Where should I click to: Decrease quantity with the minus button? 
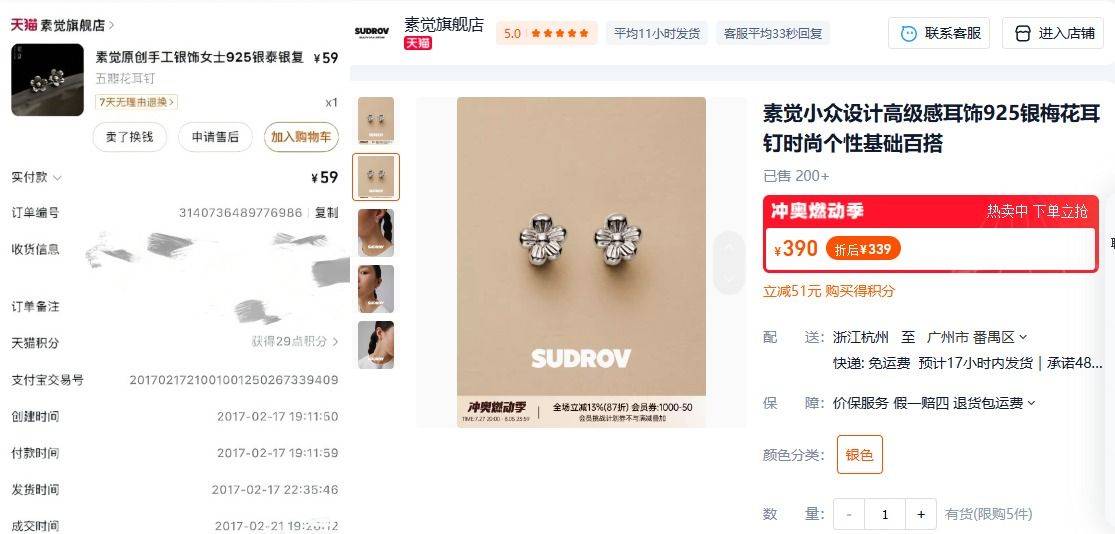point(849,514)
